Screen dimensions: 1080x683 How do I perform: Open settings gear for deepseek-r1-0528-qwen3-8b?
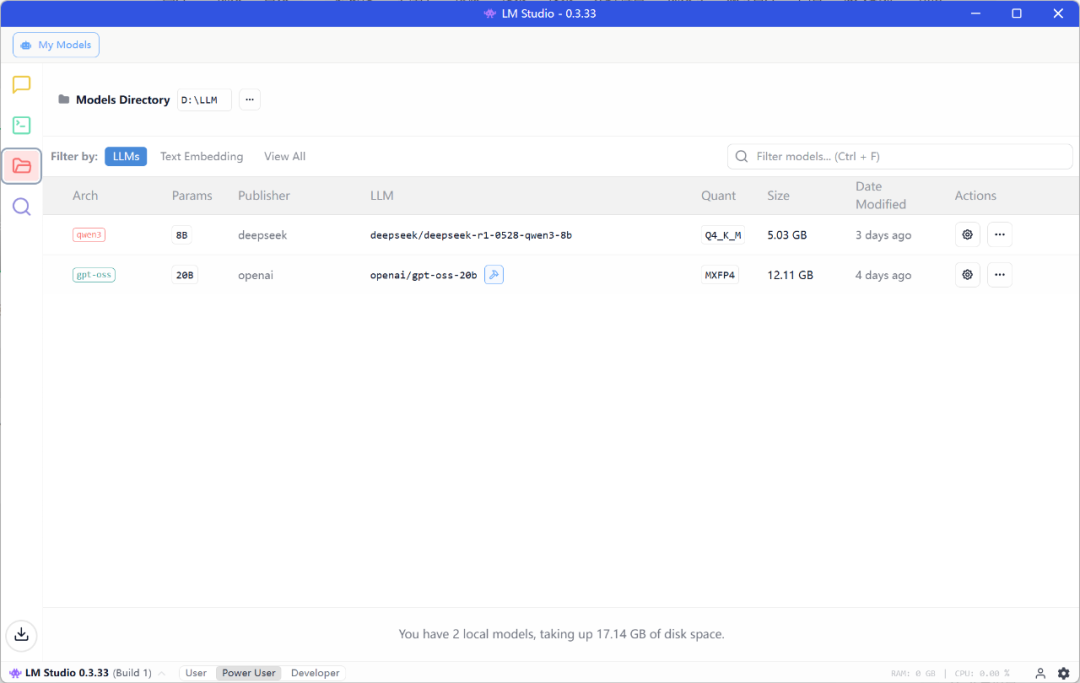[967, 235]
